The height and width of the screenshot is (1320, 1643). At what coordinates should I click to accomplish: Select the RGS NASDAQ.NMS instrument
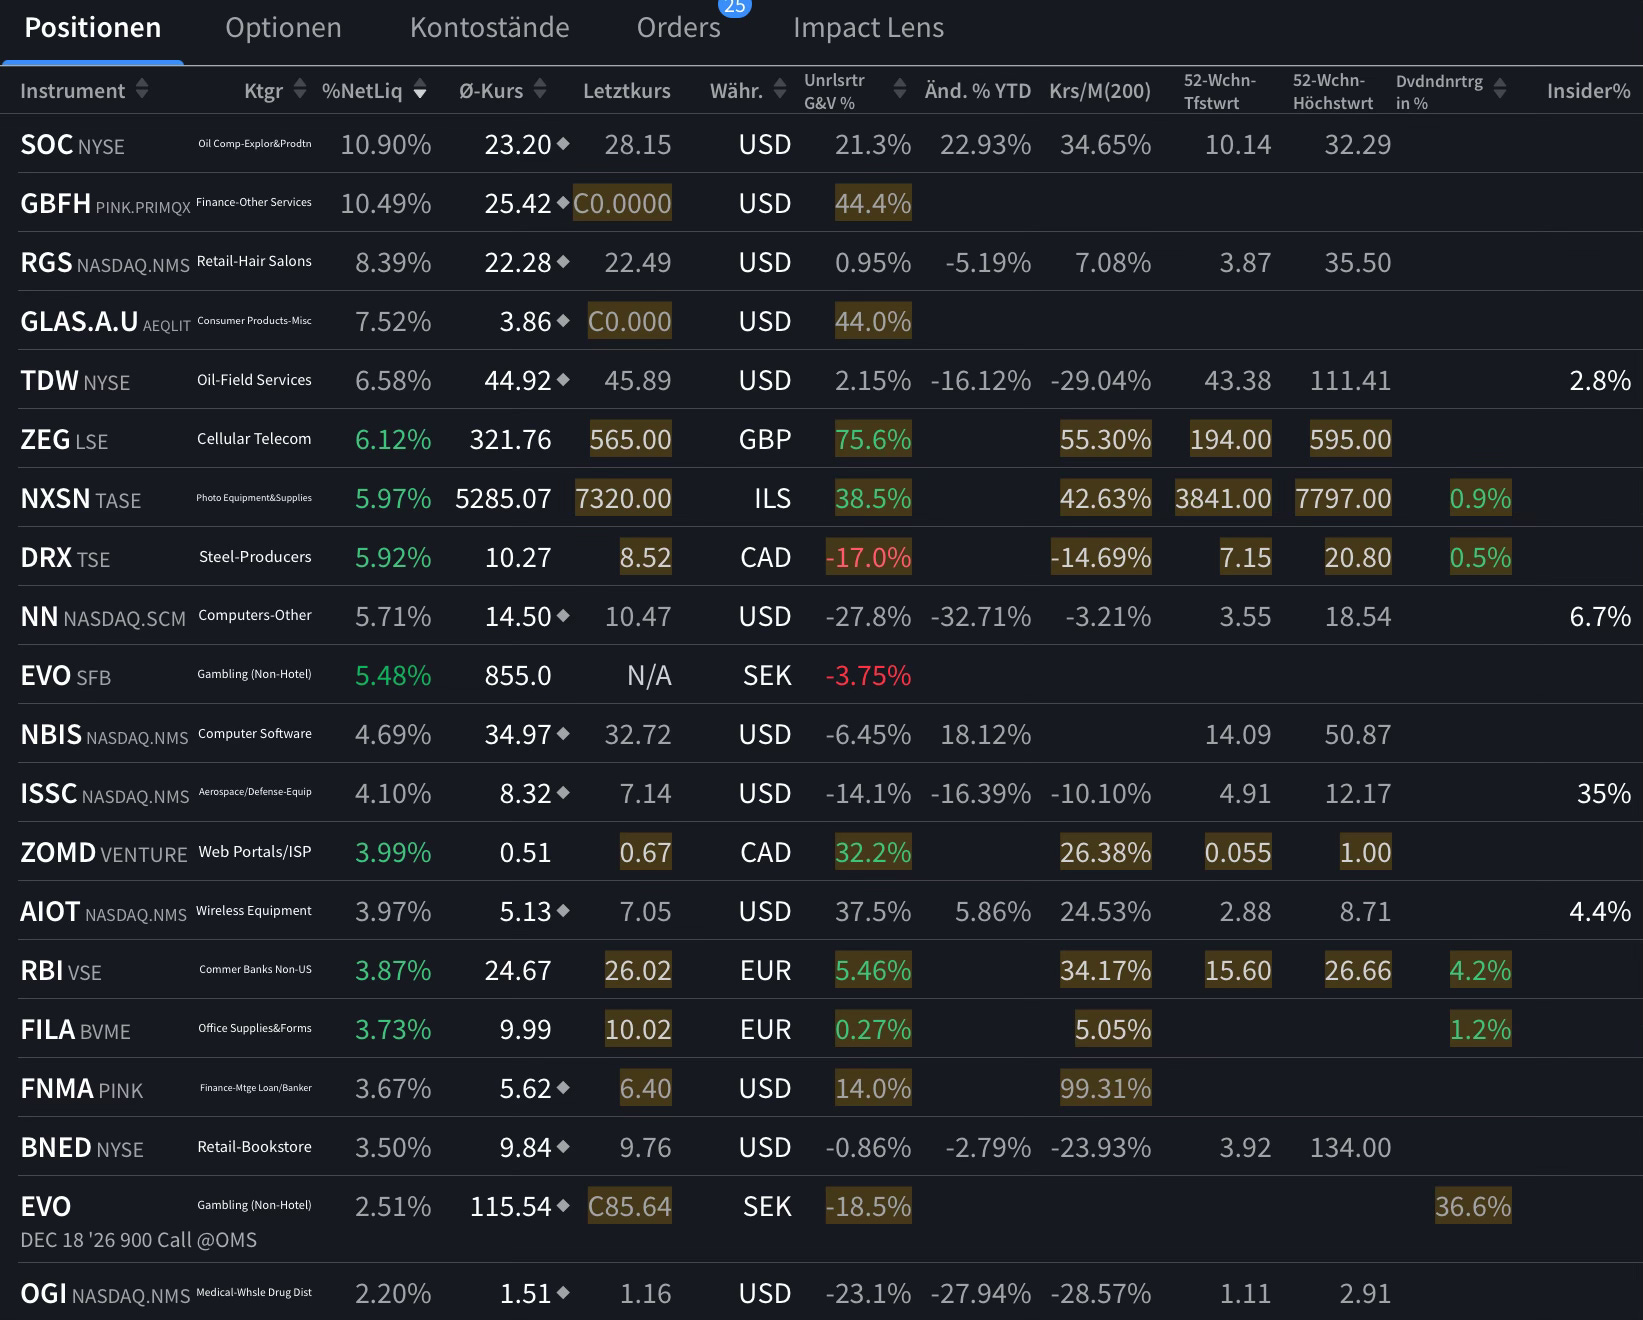point(105,263)
